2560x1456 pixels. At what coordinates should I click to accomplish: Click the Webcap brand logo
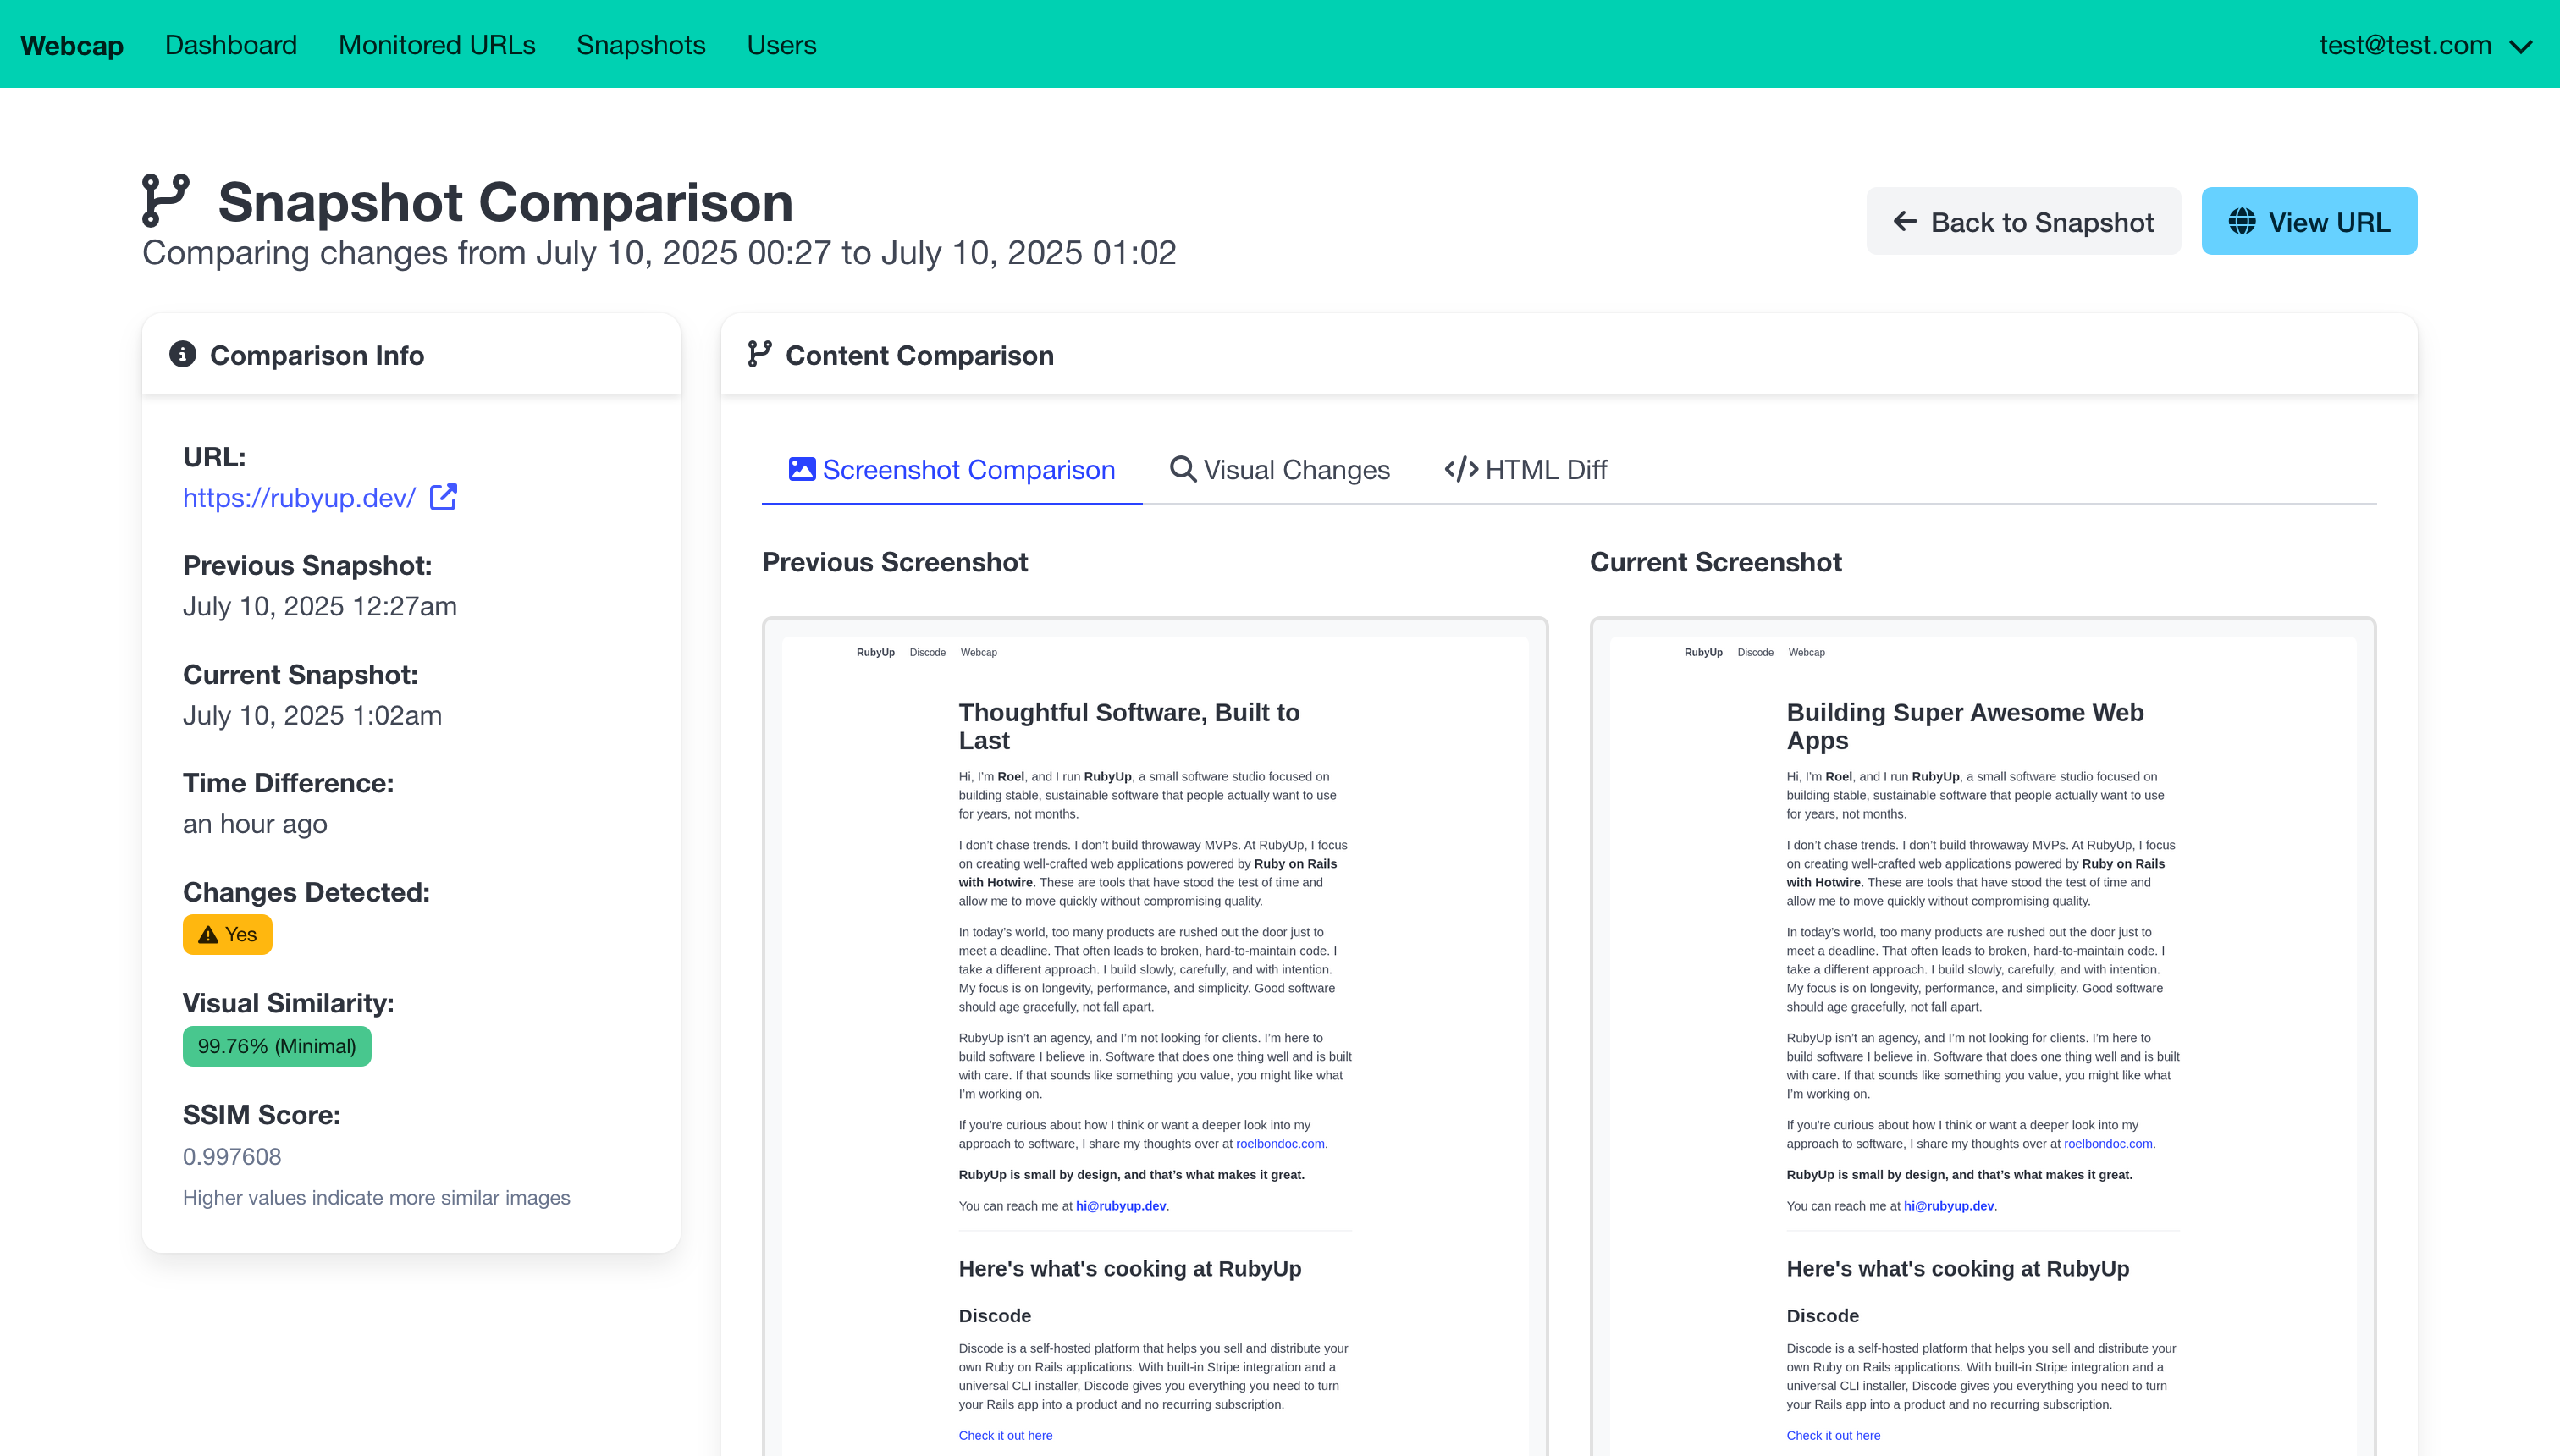pos(72,45)
